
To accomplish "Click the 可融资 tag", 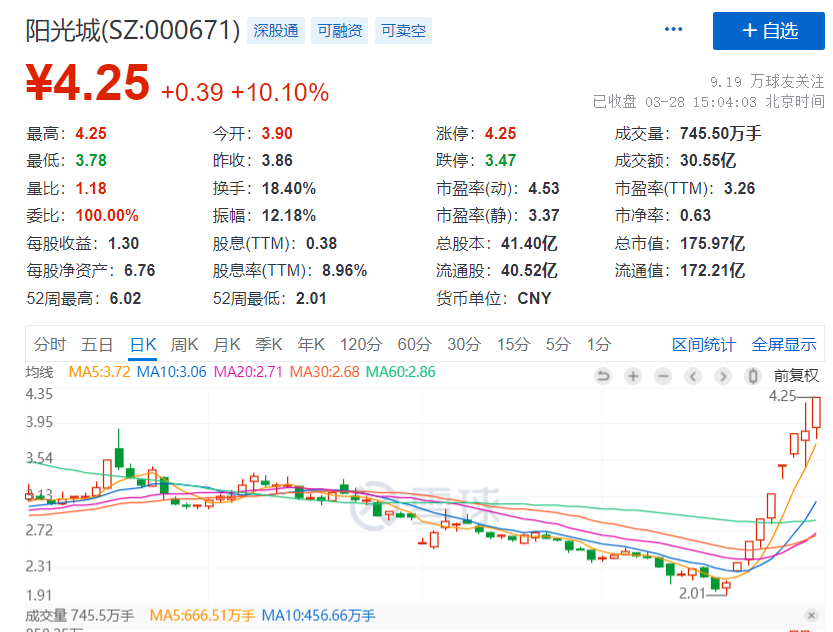I will pos(339,31).
